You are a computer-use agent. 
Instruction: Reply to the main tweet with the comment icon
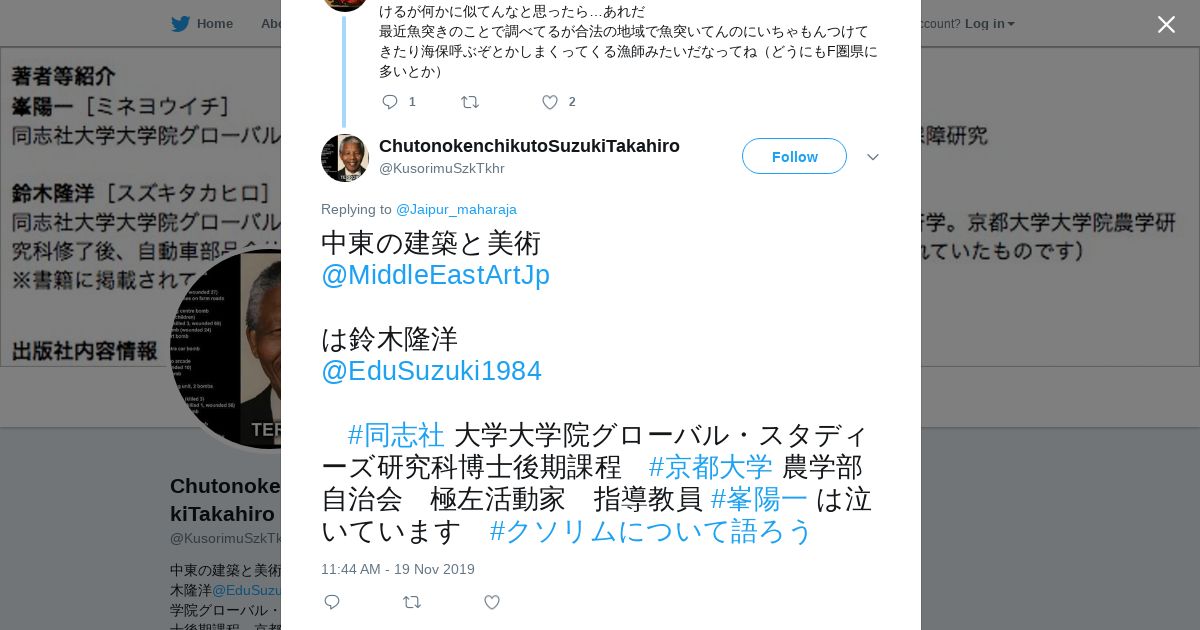[332, 602]
